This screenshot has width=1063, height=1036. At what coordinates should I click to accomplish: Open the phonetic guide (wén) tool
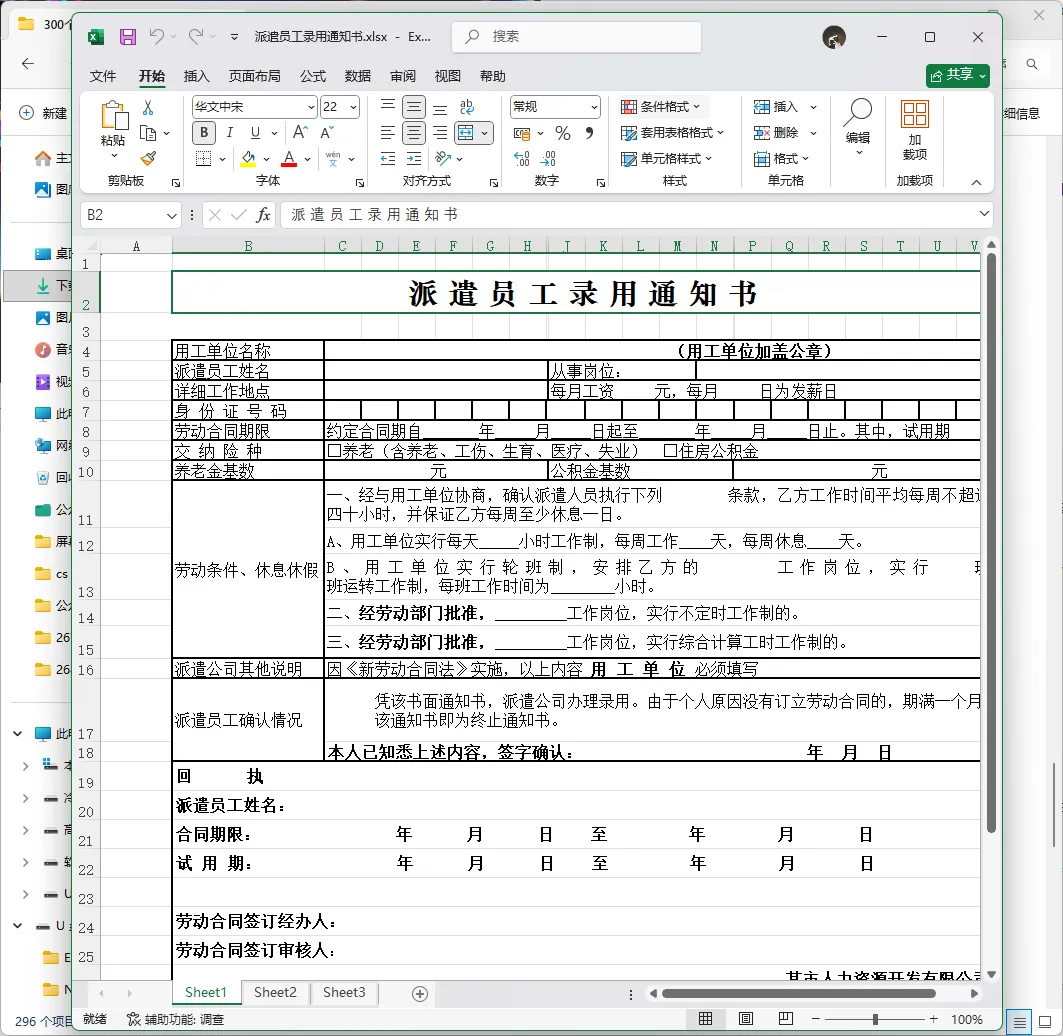pos(333,159)
